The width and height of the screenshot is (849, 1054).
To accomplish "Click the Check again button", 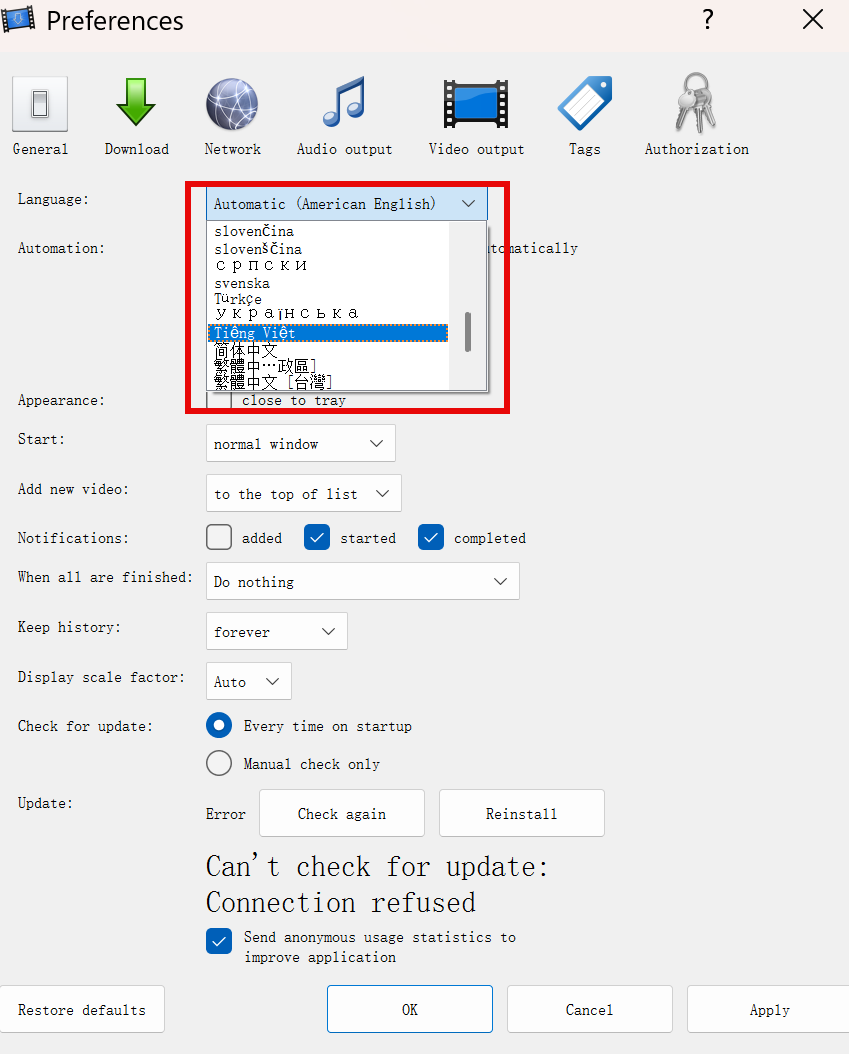I will point(342,814).
